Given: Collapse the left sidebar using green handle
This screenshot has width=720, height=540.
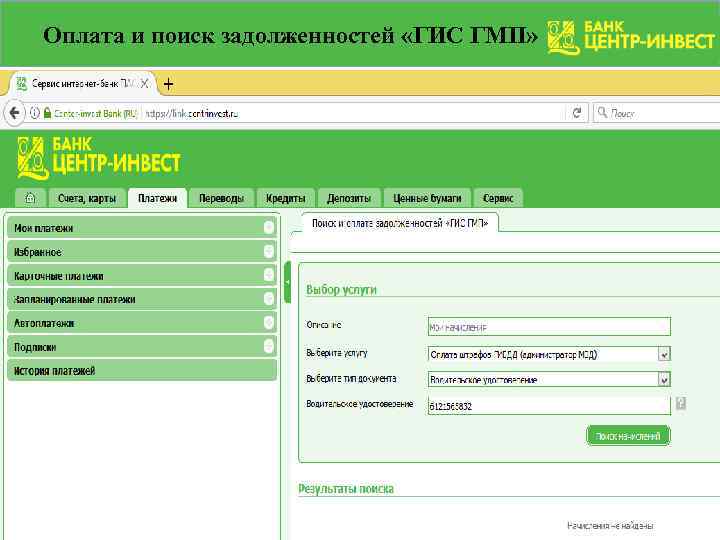Looking at the screenshot, I should (287, 282).
